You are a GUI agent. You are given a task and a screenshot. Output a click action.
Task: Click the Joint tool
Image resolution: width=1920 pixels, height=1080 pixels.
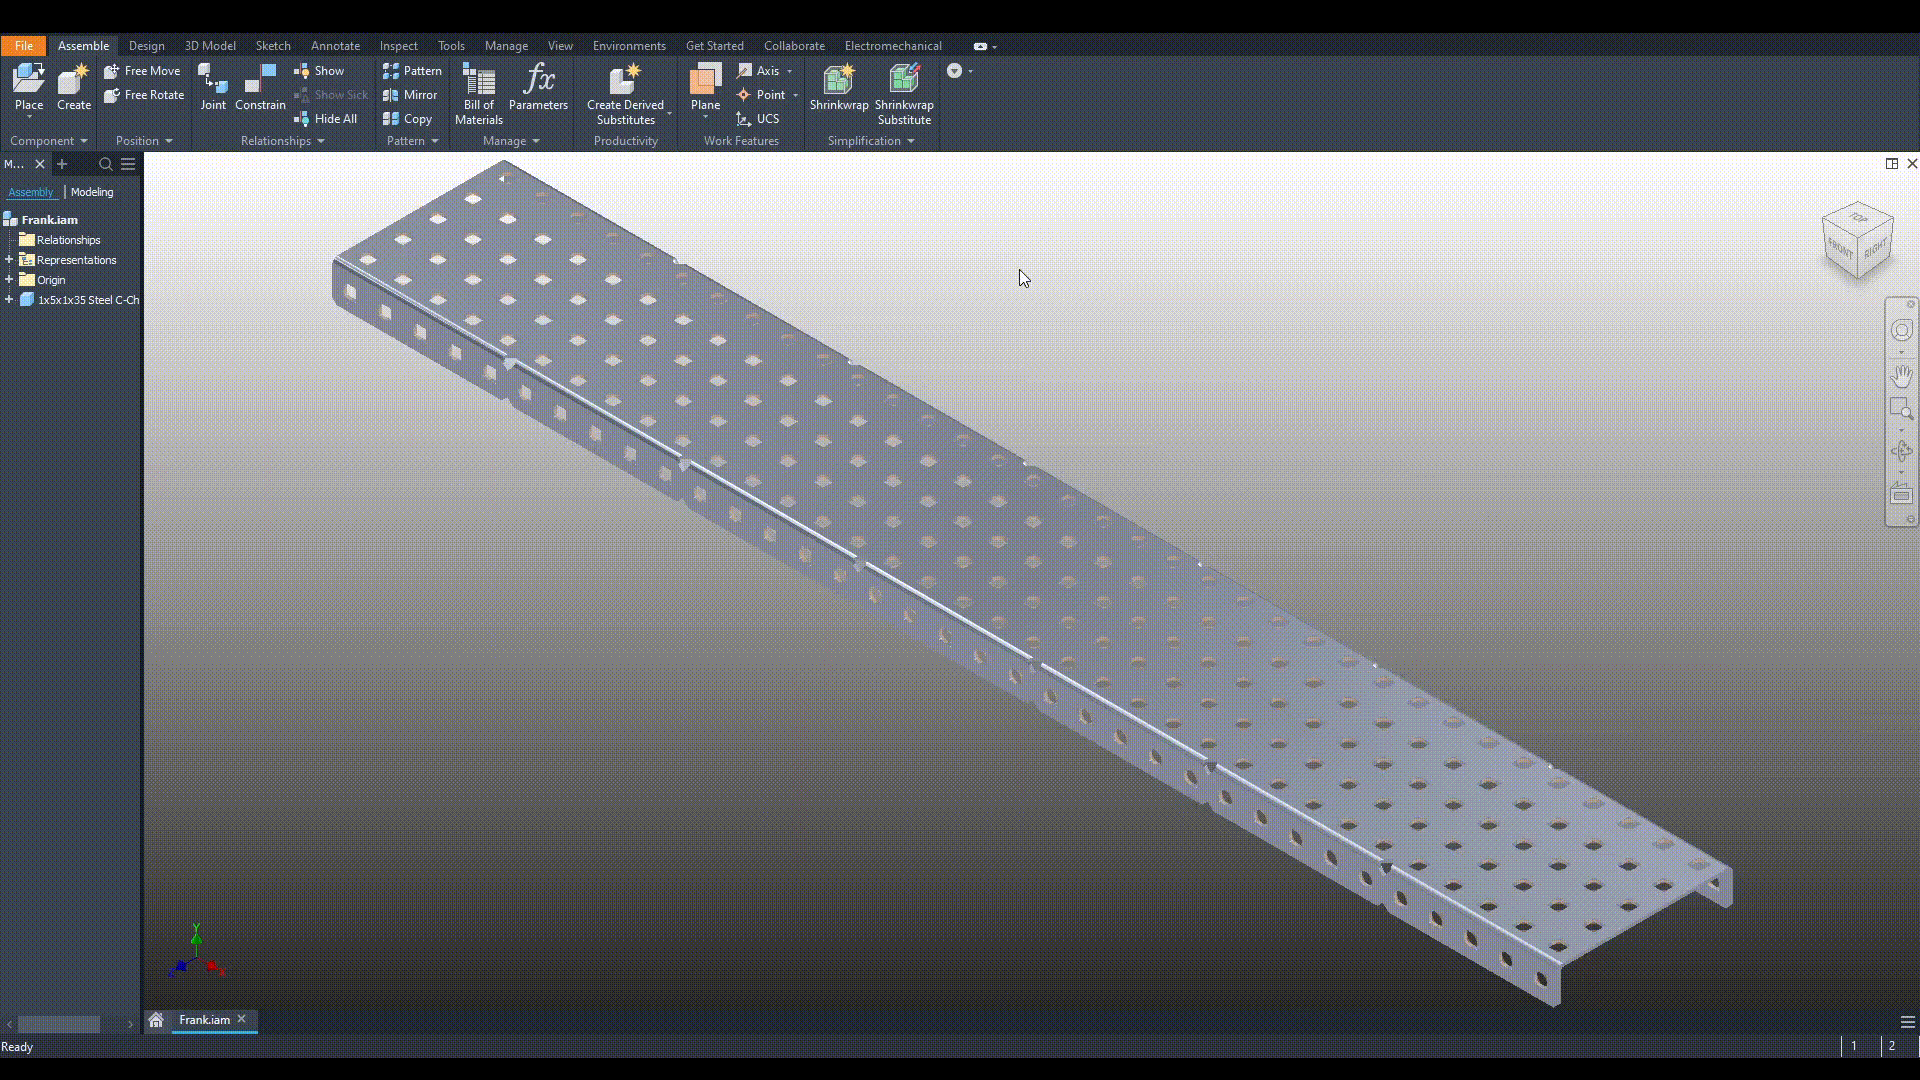click(x=213, y=87)
